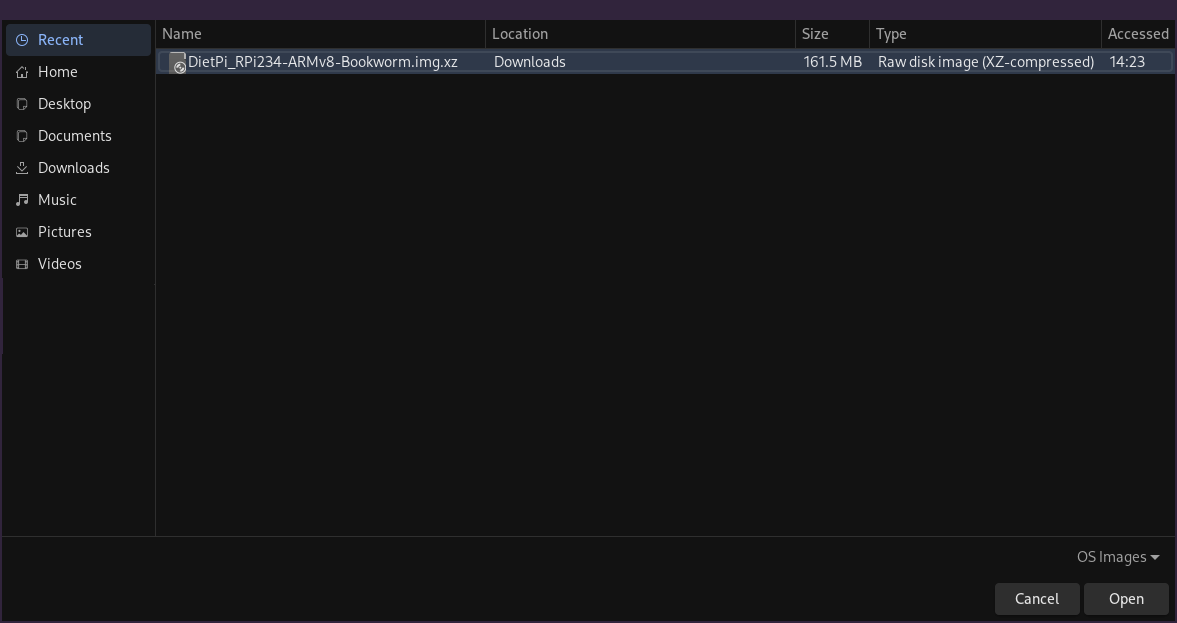Sort files by Type column
Viewport: 1177px width, 623px height.
(986, 34)
